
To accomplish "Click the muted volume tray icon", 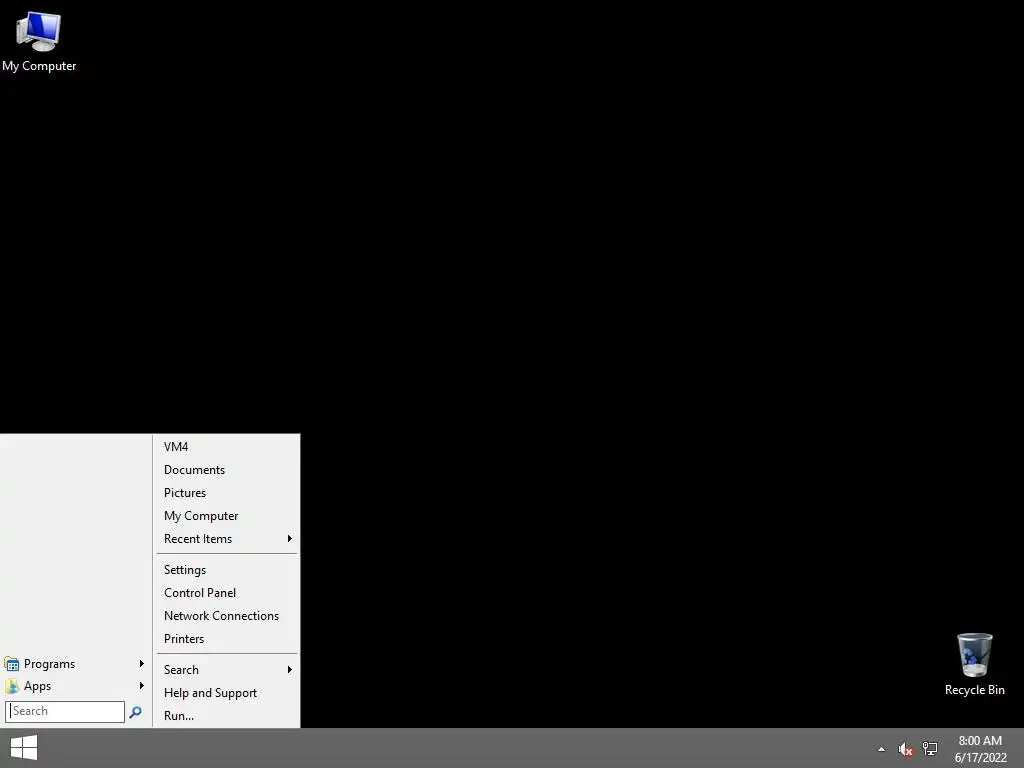I will [x=905, y=749].
